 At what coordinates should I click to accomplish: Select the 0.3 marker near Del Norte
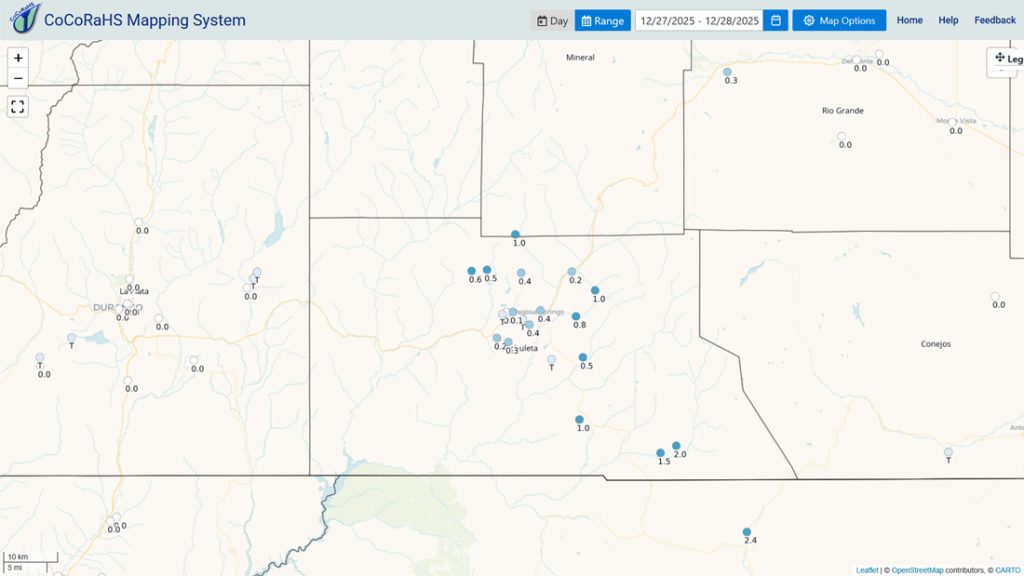(x=727, y=72)
